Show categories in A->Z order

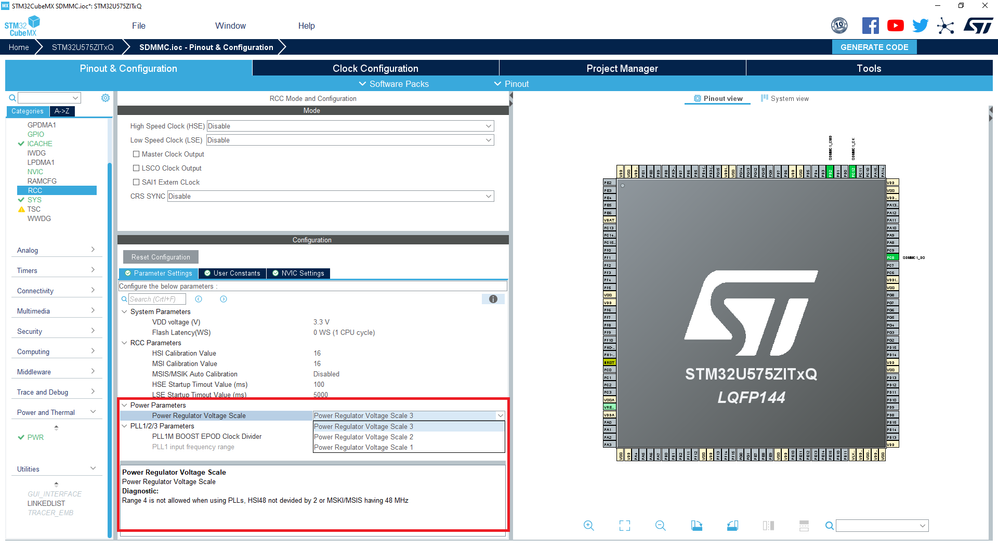pyautogui.click(x=62, y=111)
